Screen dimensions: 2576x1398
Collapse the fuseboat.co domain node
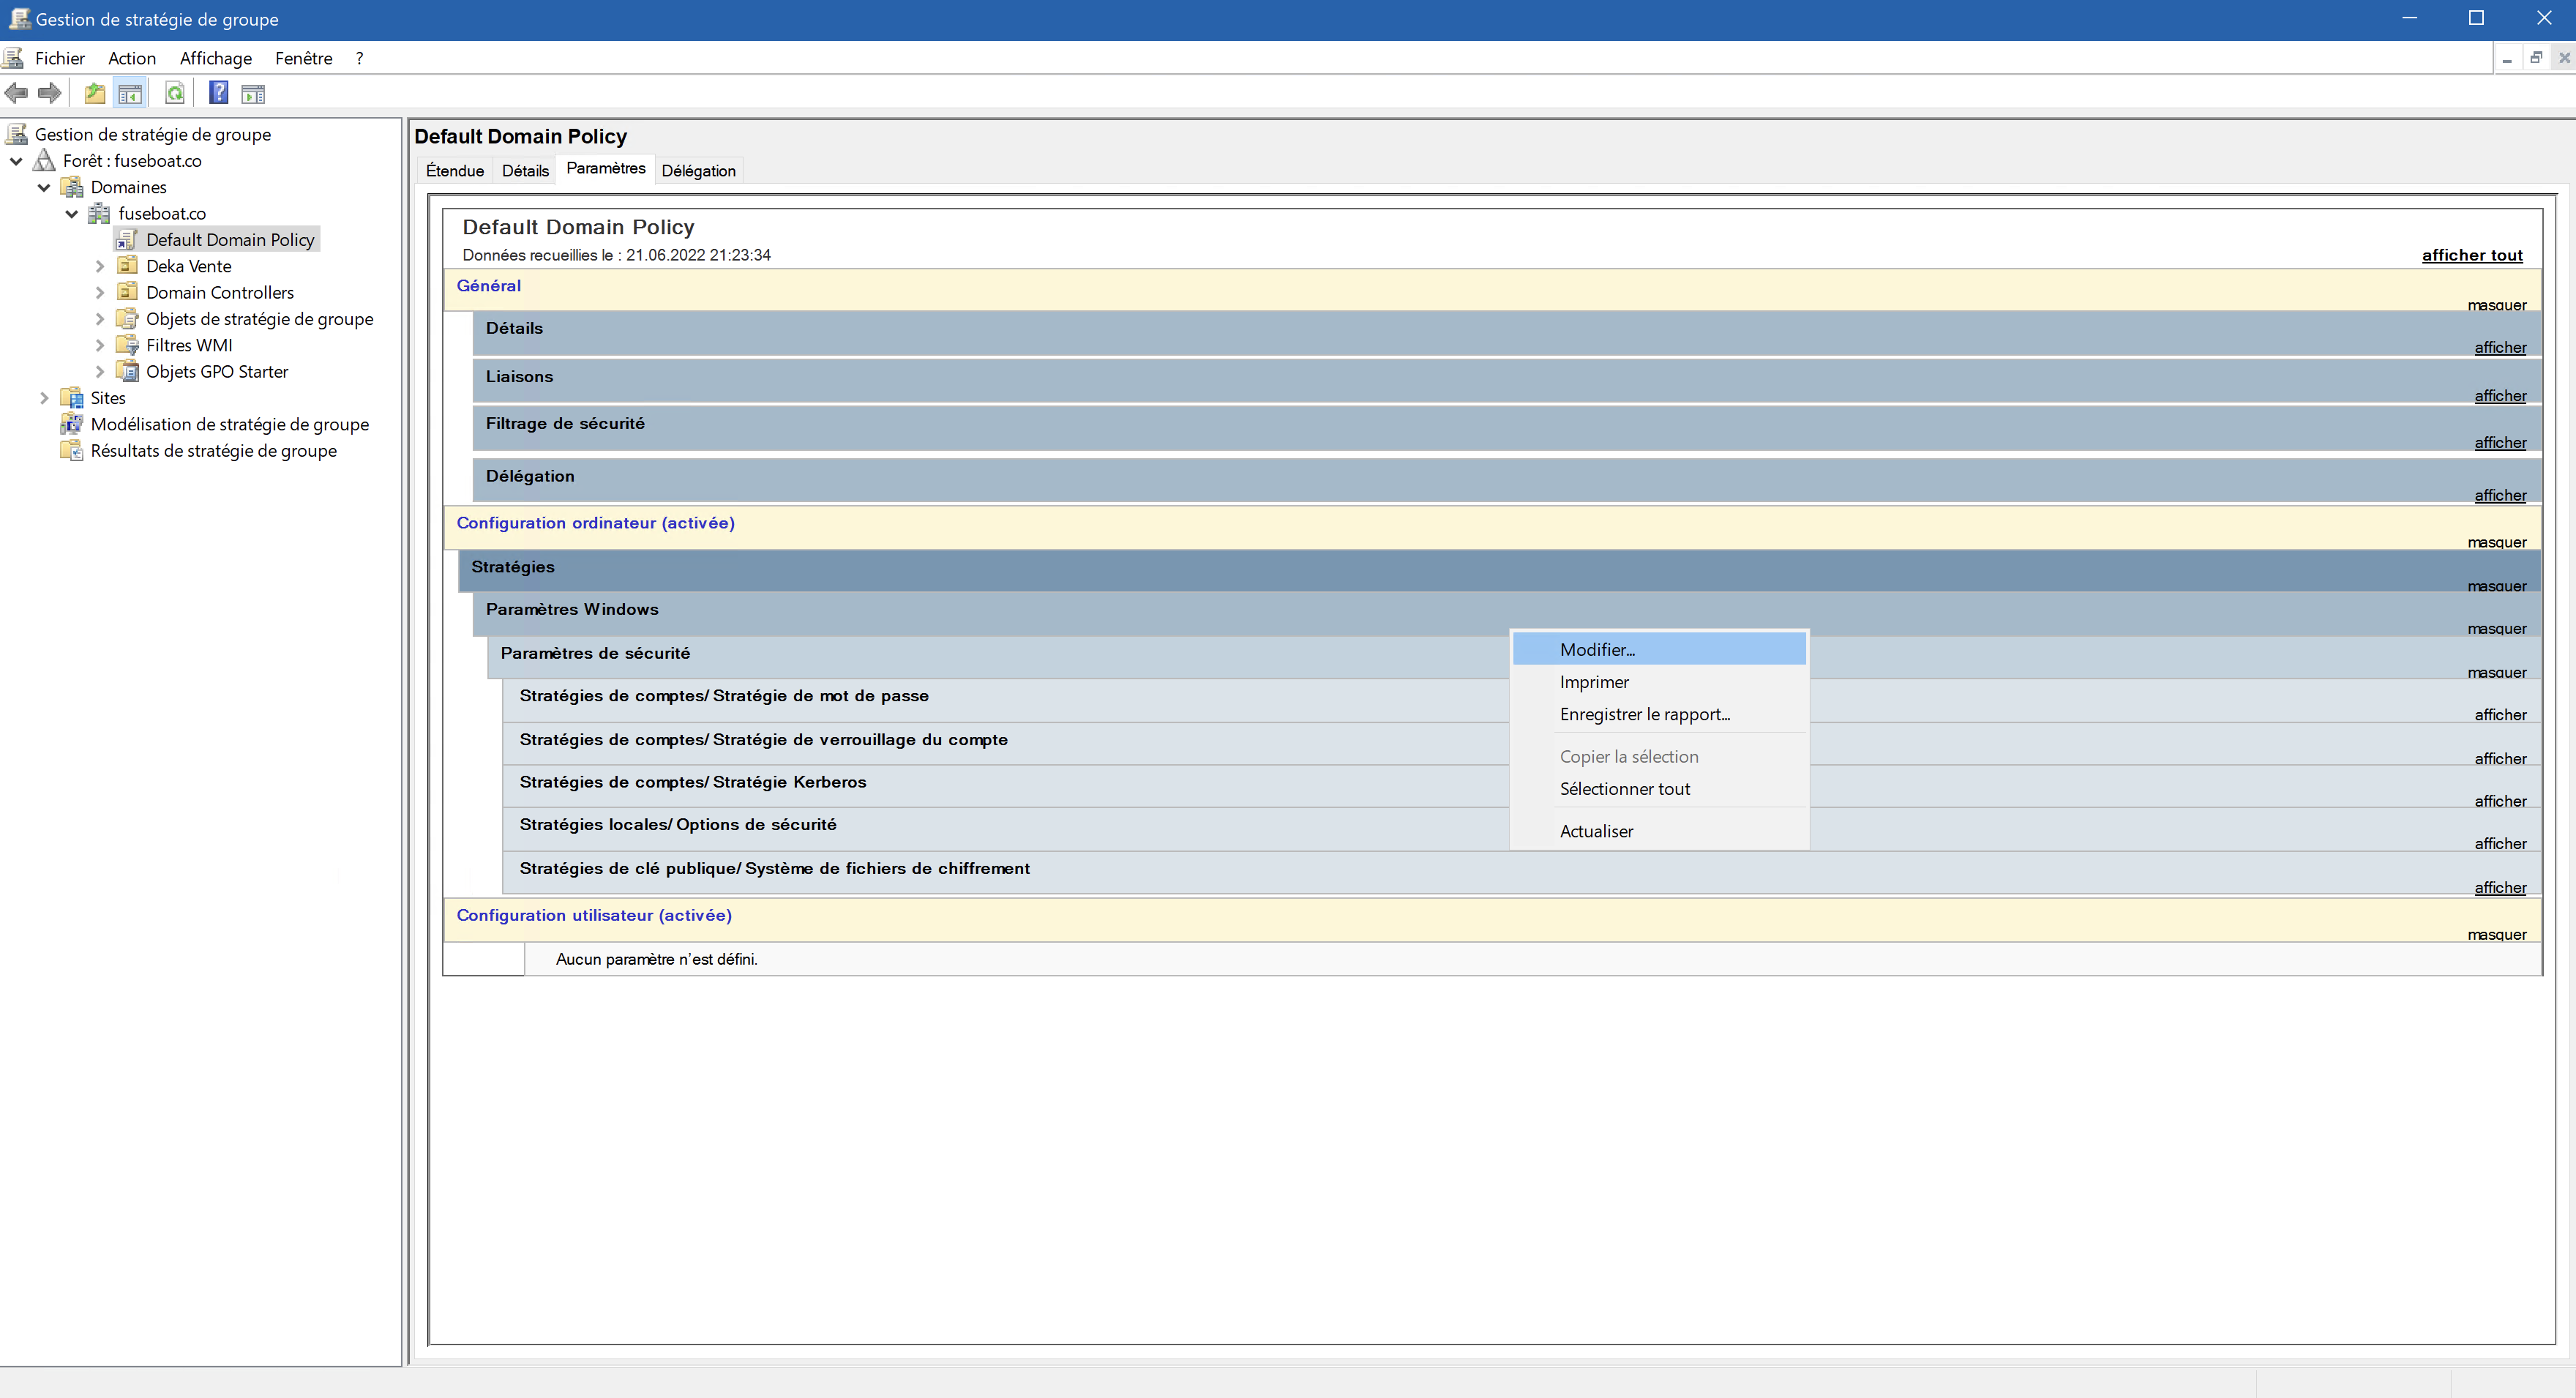[72, 213]
